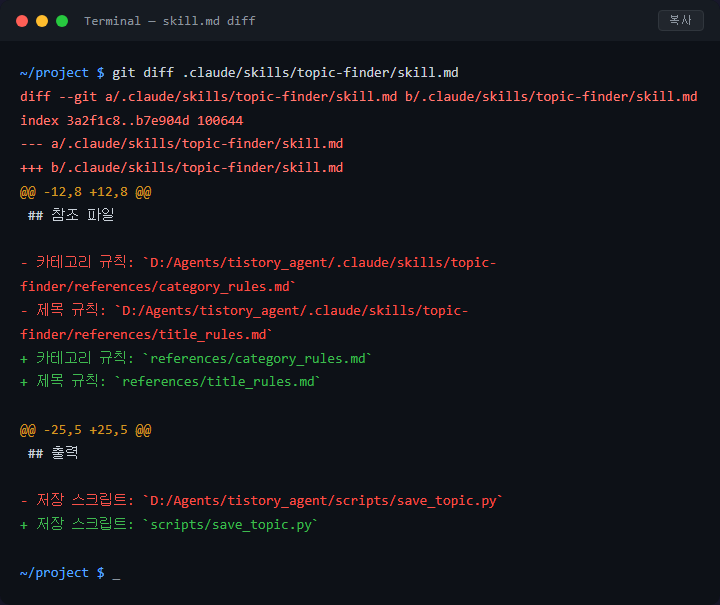Image resolution: width=720 pixels, height=605 pixels.
Task: Click the 'git diff .claude/skills/topic-finder/skill.md' command
Action: coord(285,73)
